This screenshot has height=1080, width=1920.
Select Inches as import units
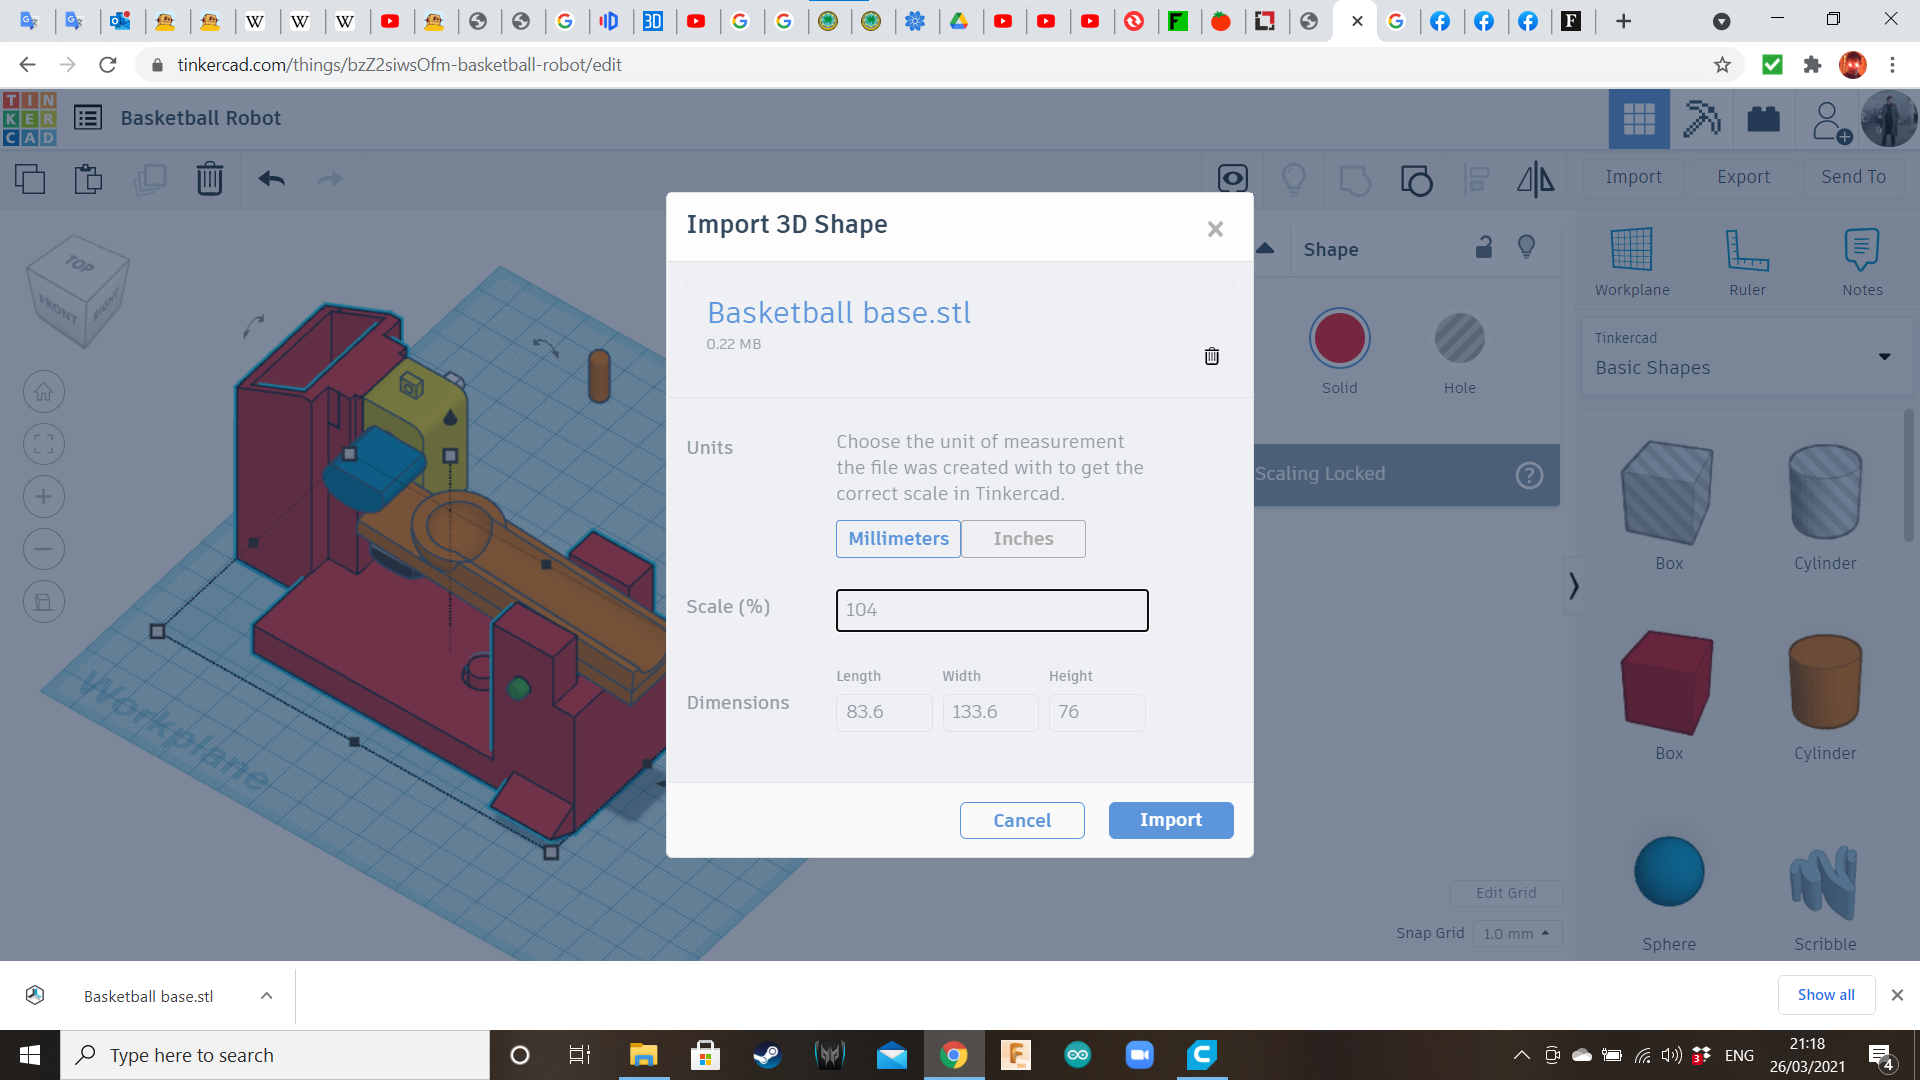1023,539
